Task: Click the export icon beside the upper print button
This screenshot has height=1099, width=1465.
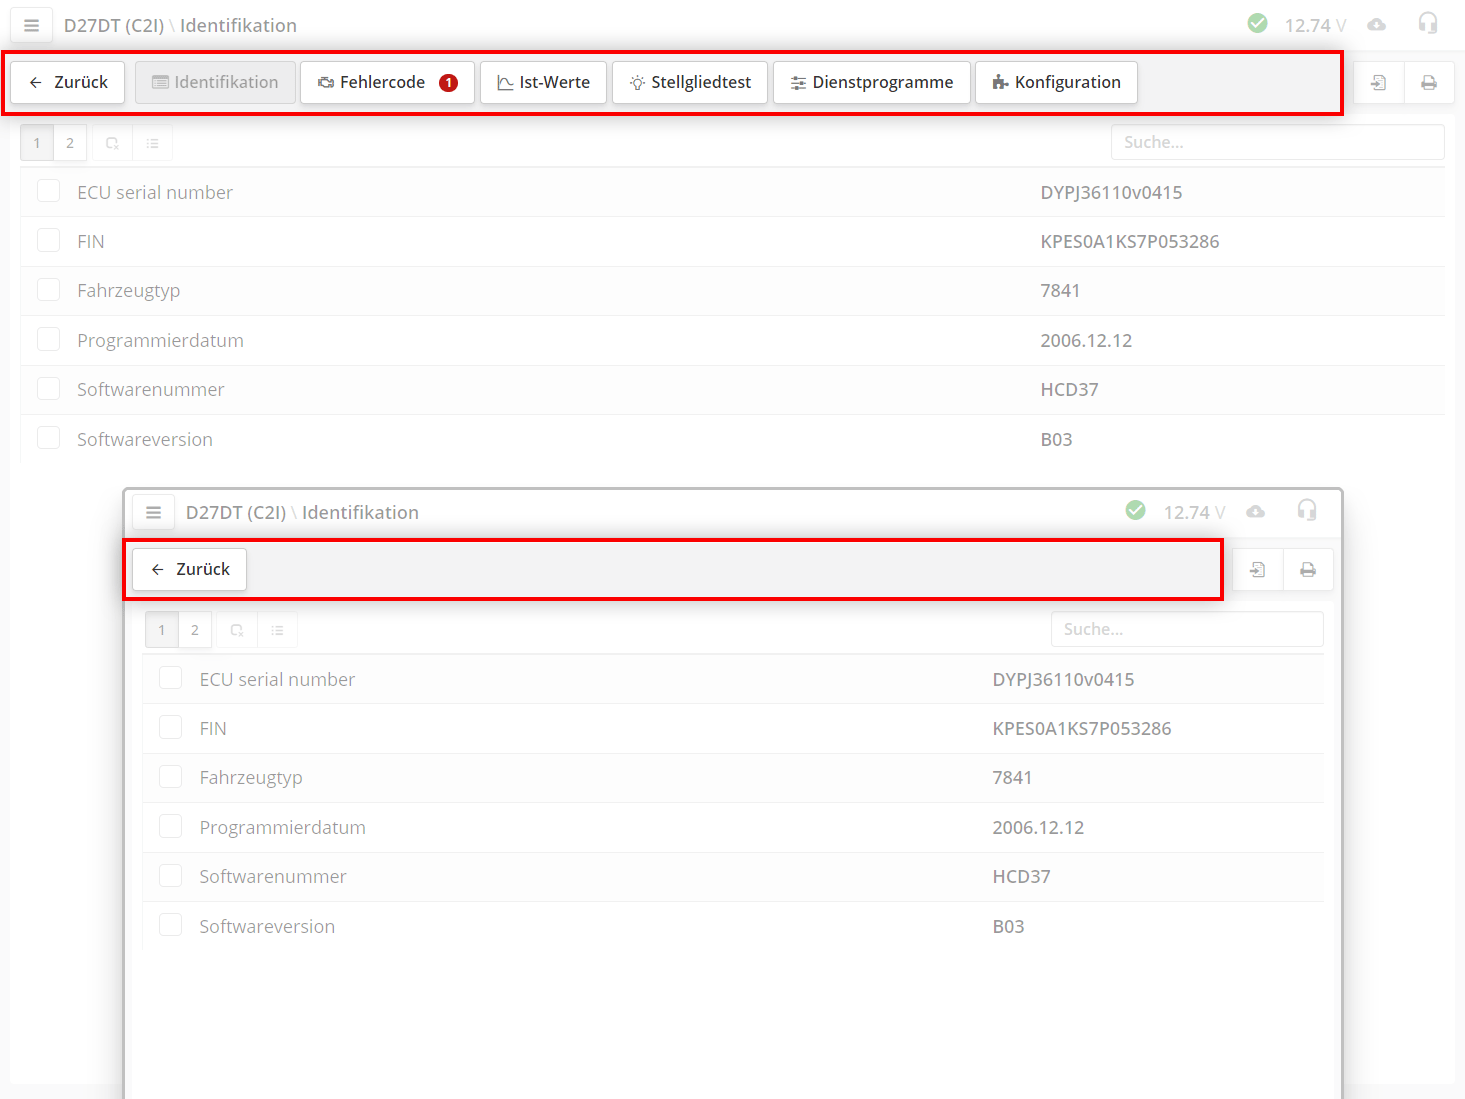Action: pos(1378,83)
